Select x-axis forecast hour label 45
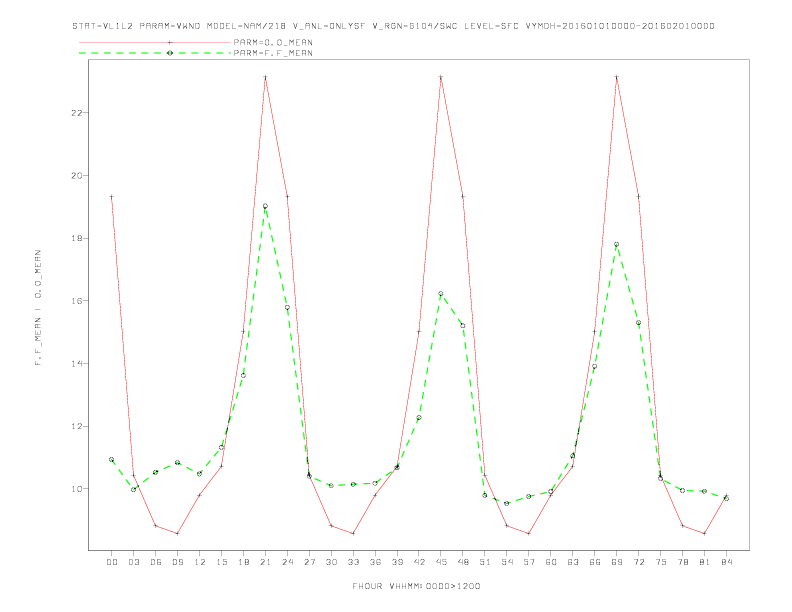 pos(441,562)
